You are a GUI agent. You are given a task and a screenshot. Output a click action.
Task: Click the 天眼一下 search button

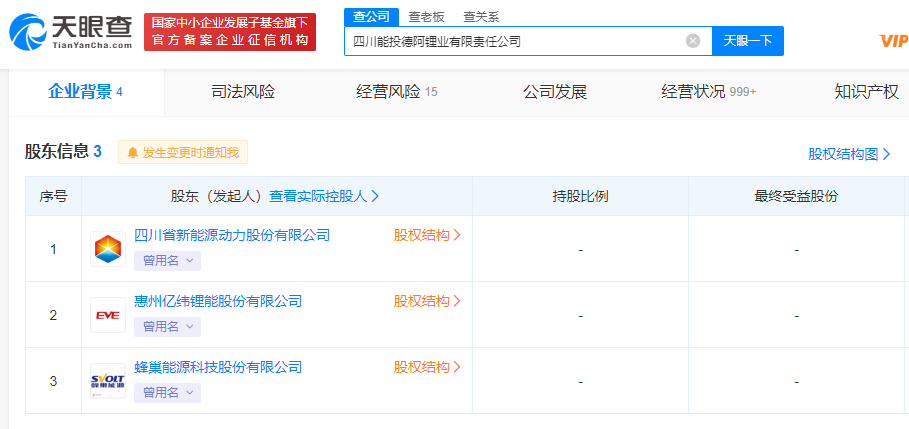(x=747, y=41)
